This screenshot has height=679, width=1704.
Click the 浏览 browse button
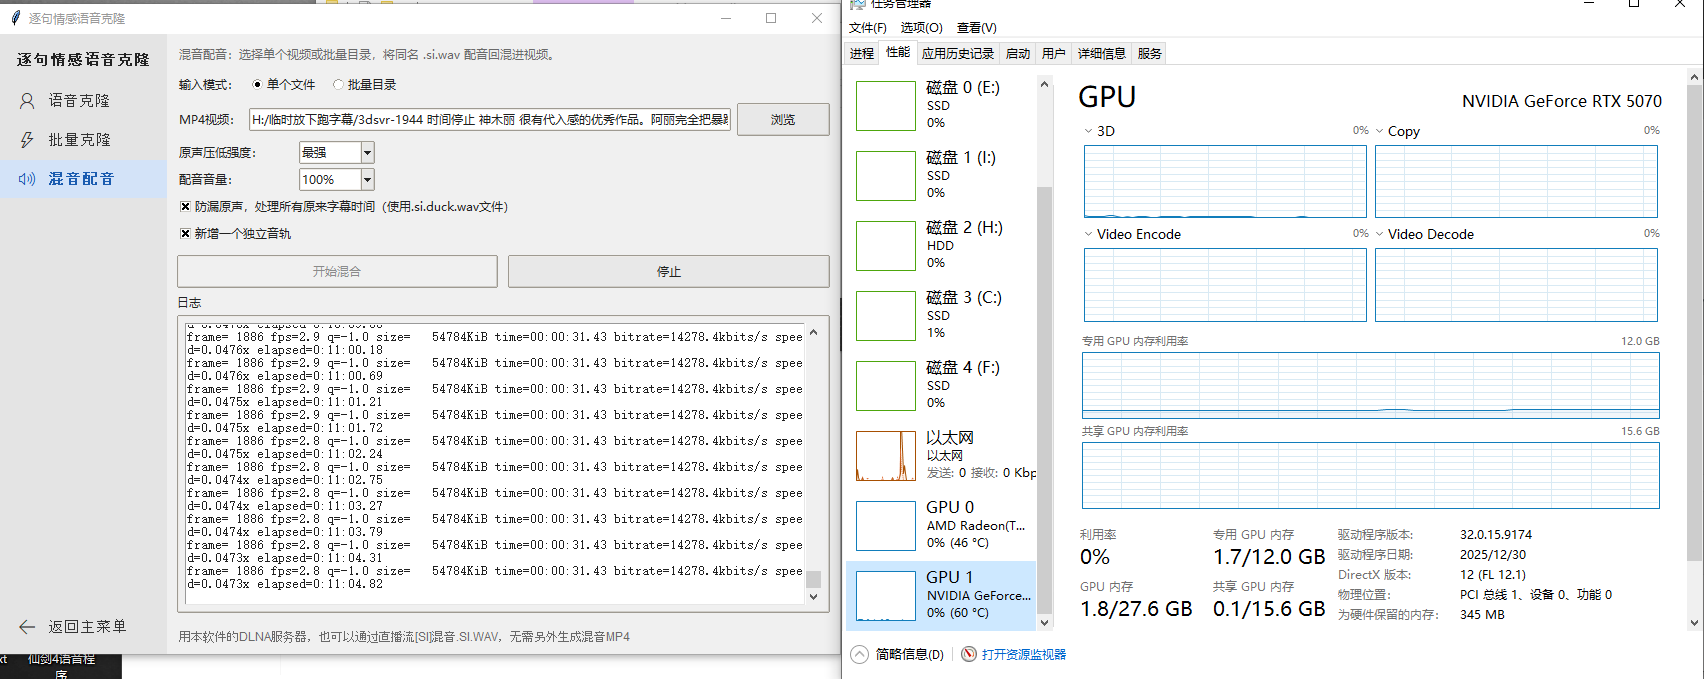point(783,119)
